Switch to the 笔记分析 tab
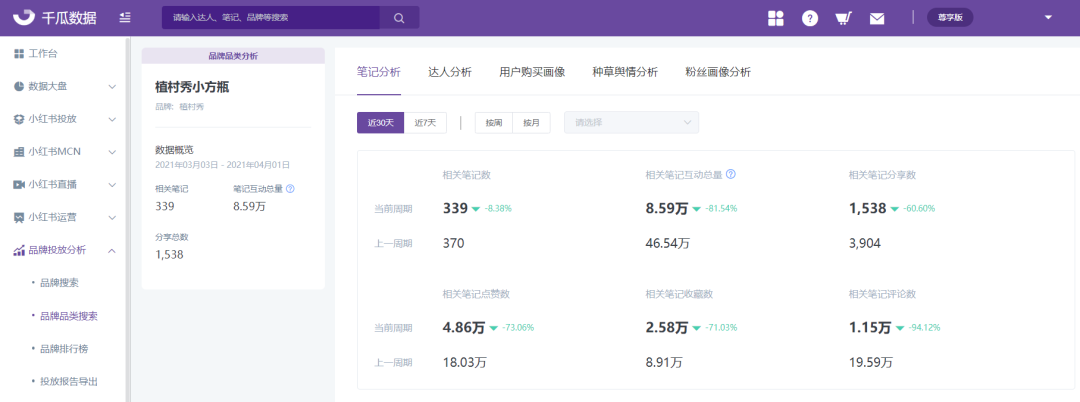Screen dimensions: 1080x402 [379, 72]
